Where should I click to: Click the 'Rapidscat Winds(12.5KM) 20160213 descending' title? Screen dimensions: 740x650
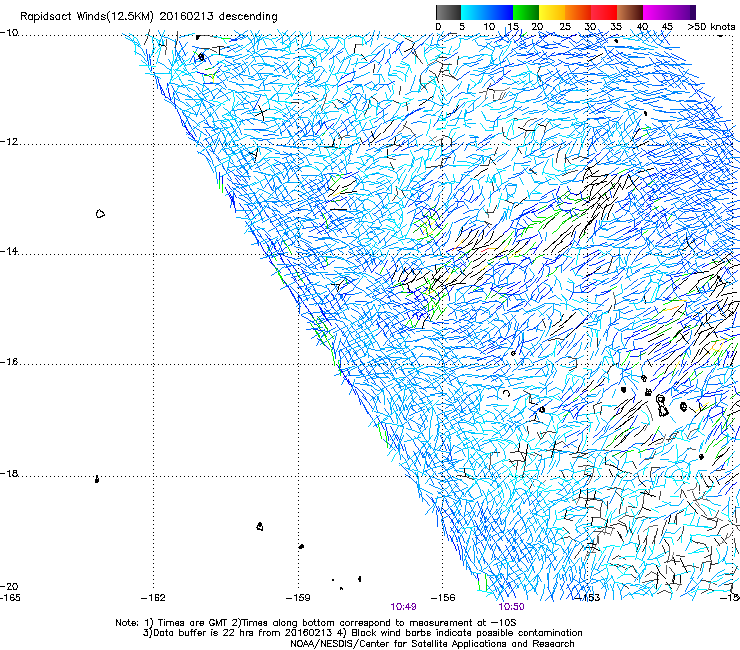point(149,17)
